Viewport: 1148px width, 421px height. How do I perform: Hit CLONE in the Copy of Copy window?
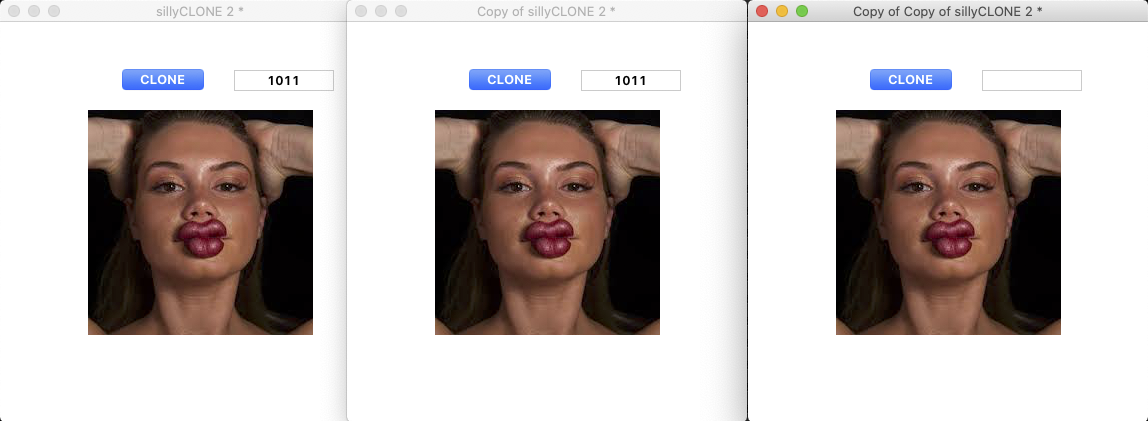point(910,80)
